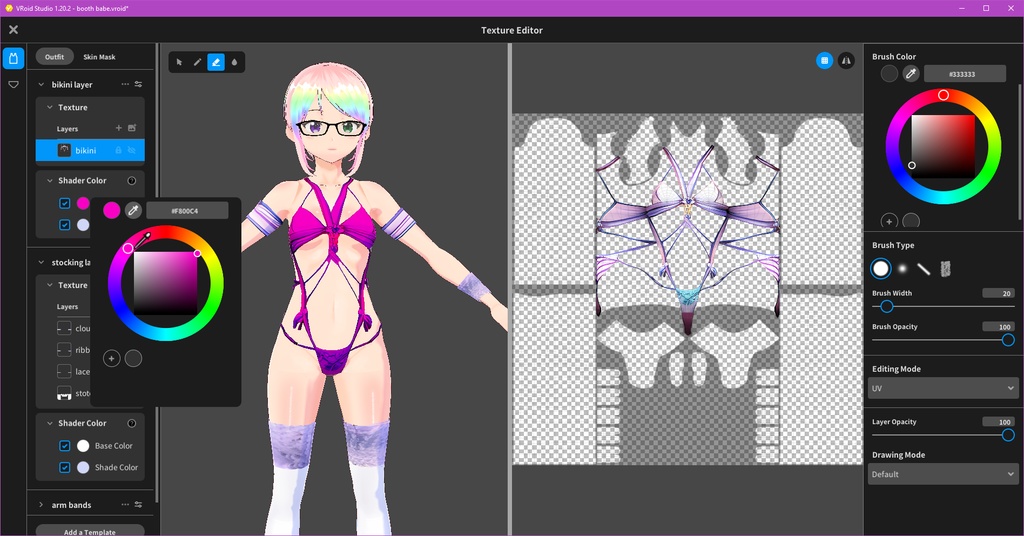Select the partly hidden 'ribb' layer thumbnail
1024x536 pixels.
(64, 350)
